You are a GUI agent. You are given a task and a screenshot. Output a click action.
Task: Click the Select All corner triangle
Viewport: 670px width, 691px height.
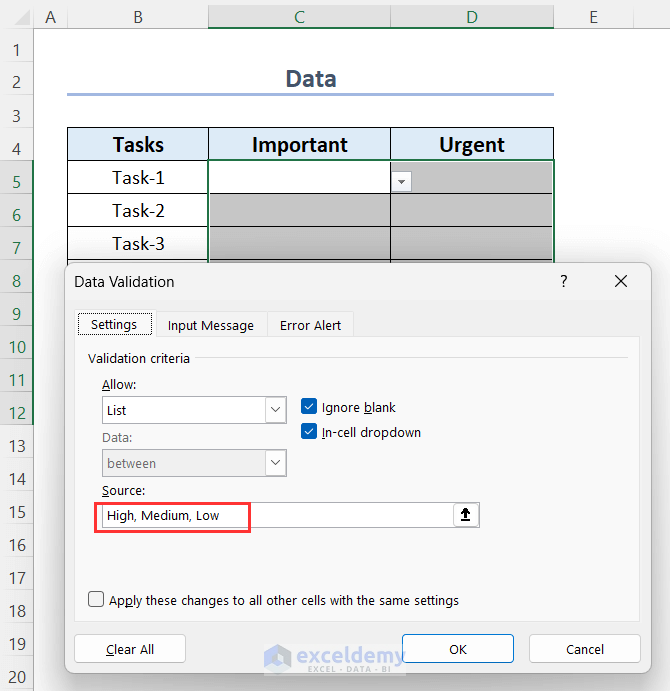click(x=17, y=16)
